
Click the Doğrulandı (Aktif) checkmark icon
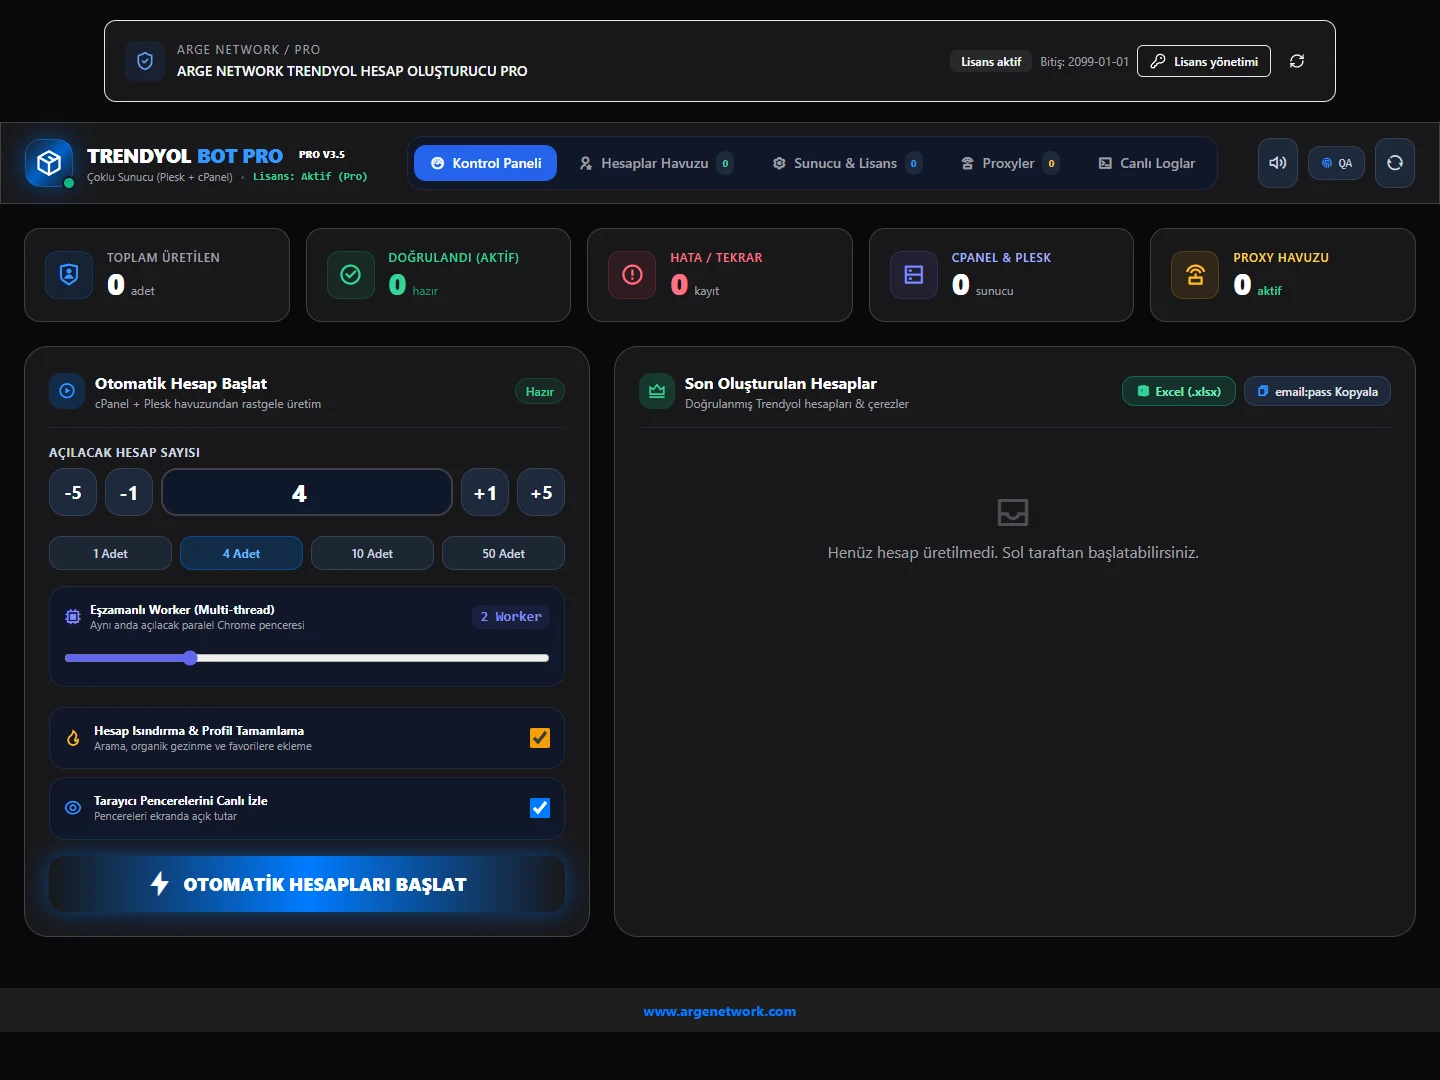click(351, 275)
